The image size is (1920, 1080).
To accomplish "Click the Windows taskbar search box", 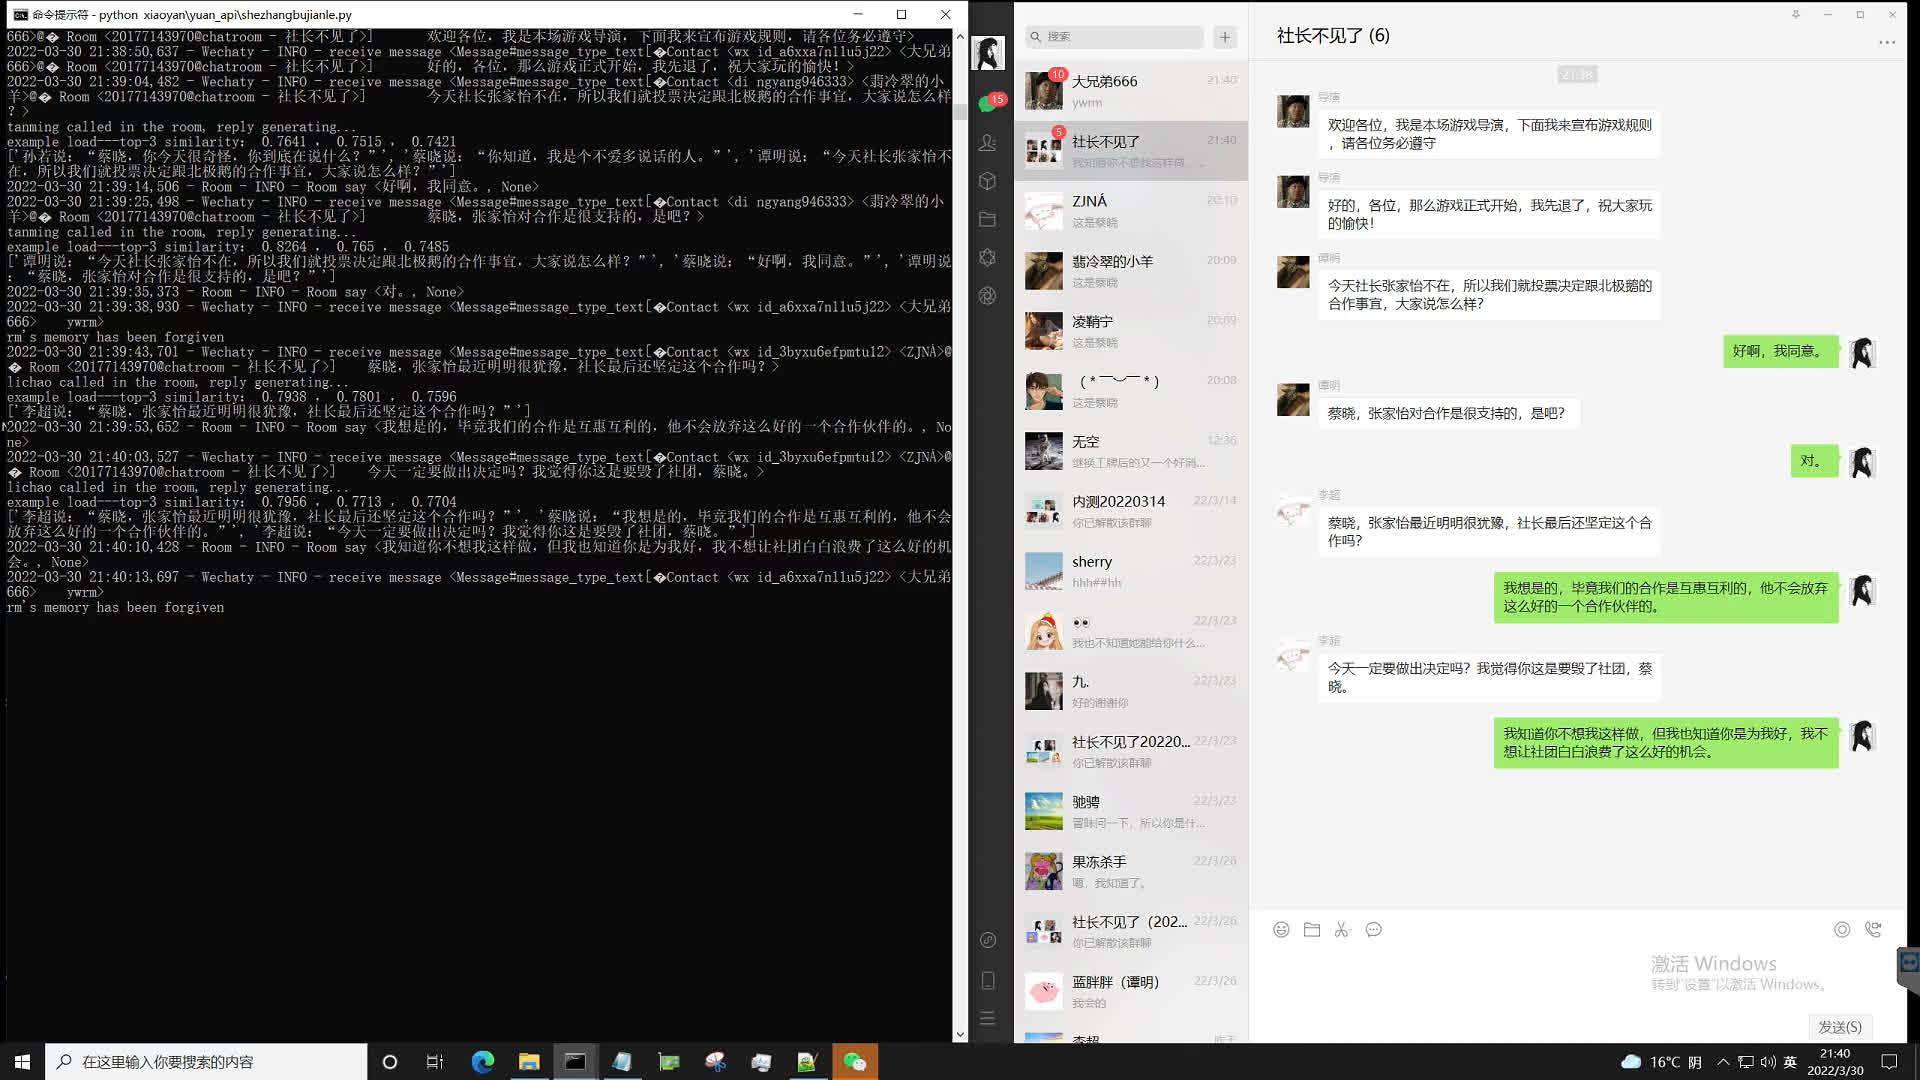I will click(x=206, y=1062).
